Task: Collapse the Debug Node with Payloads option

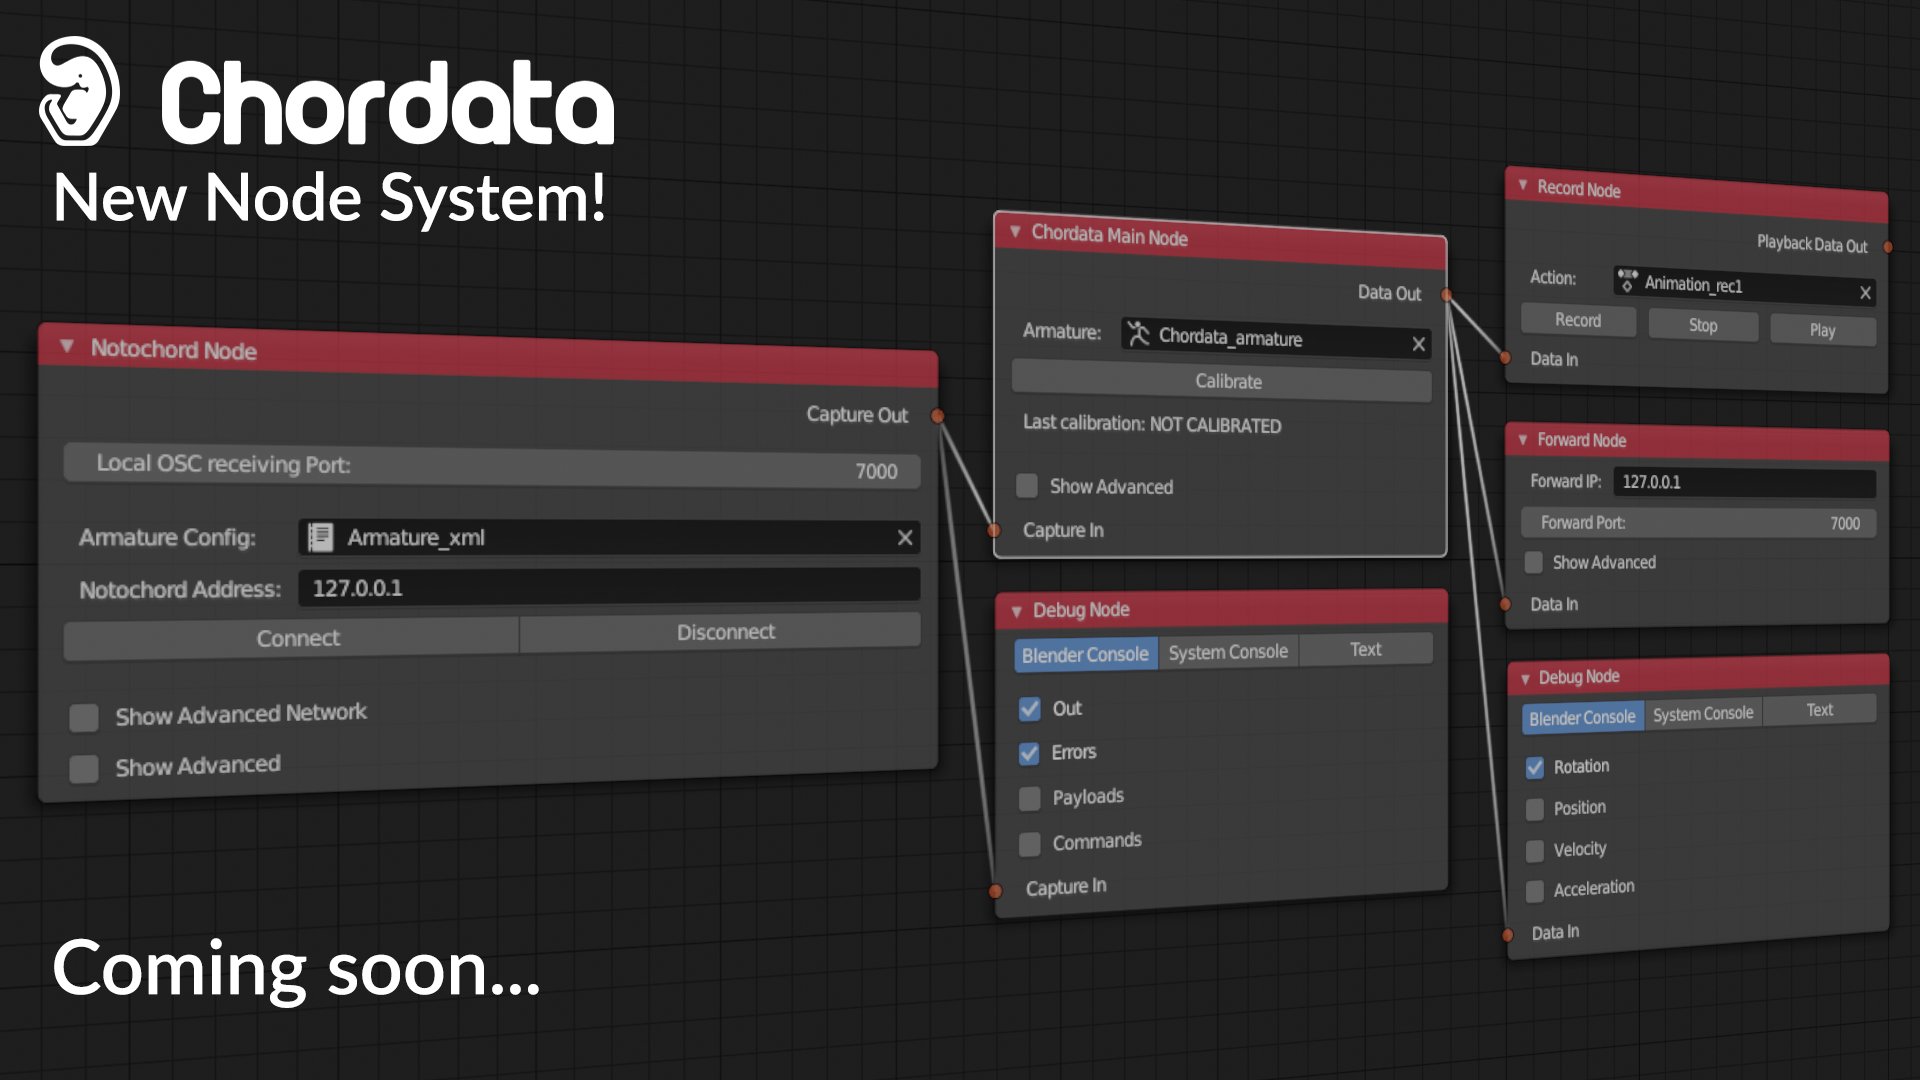Action: tap(1016, 611)
